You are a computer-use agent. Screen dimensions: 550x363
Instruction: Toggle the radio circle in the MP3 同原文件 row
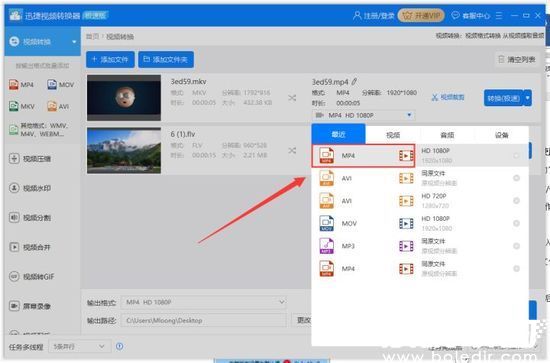tap(516, 246)
